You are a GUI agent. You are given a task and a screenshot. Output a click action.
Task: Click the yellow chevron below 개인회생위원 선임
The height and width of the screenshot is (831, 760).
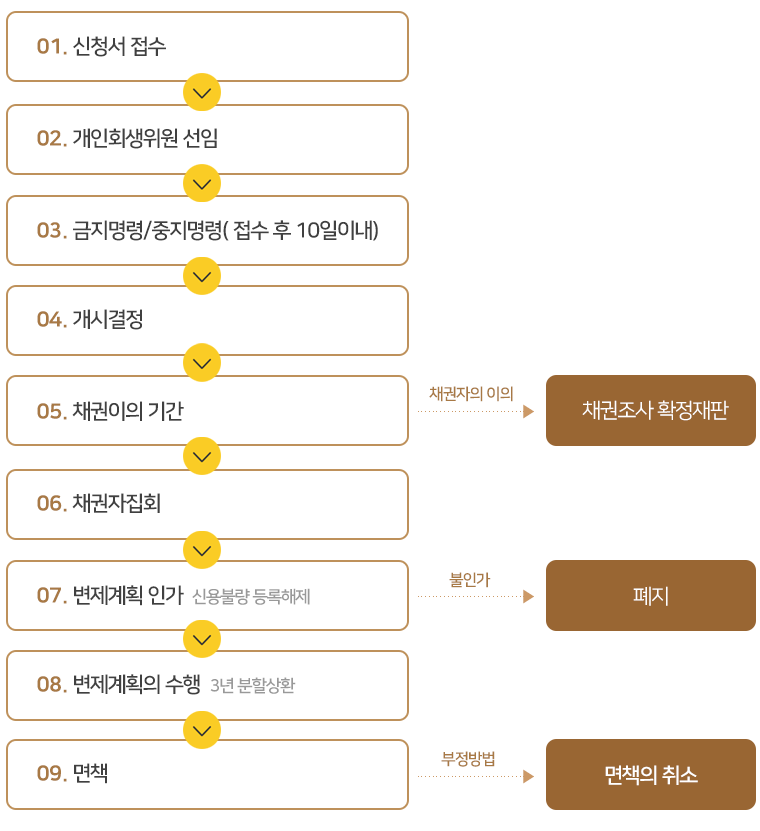pyautogui.click(x=202, y=183)
